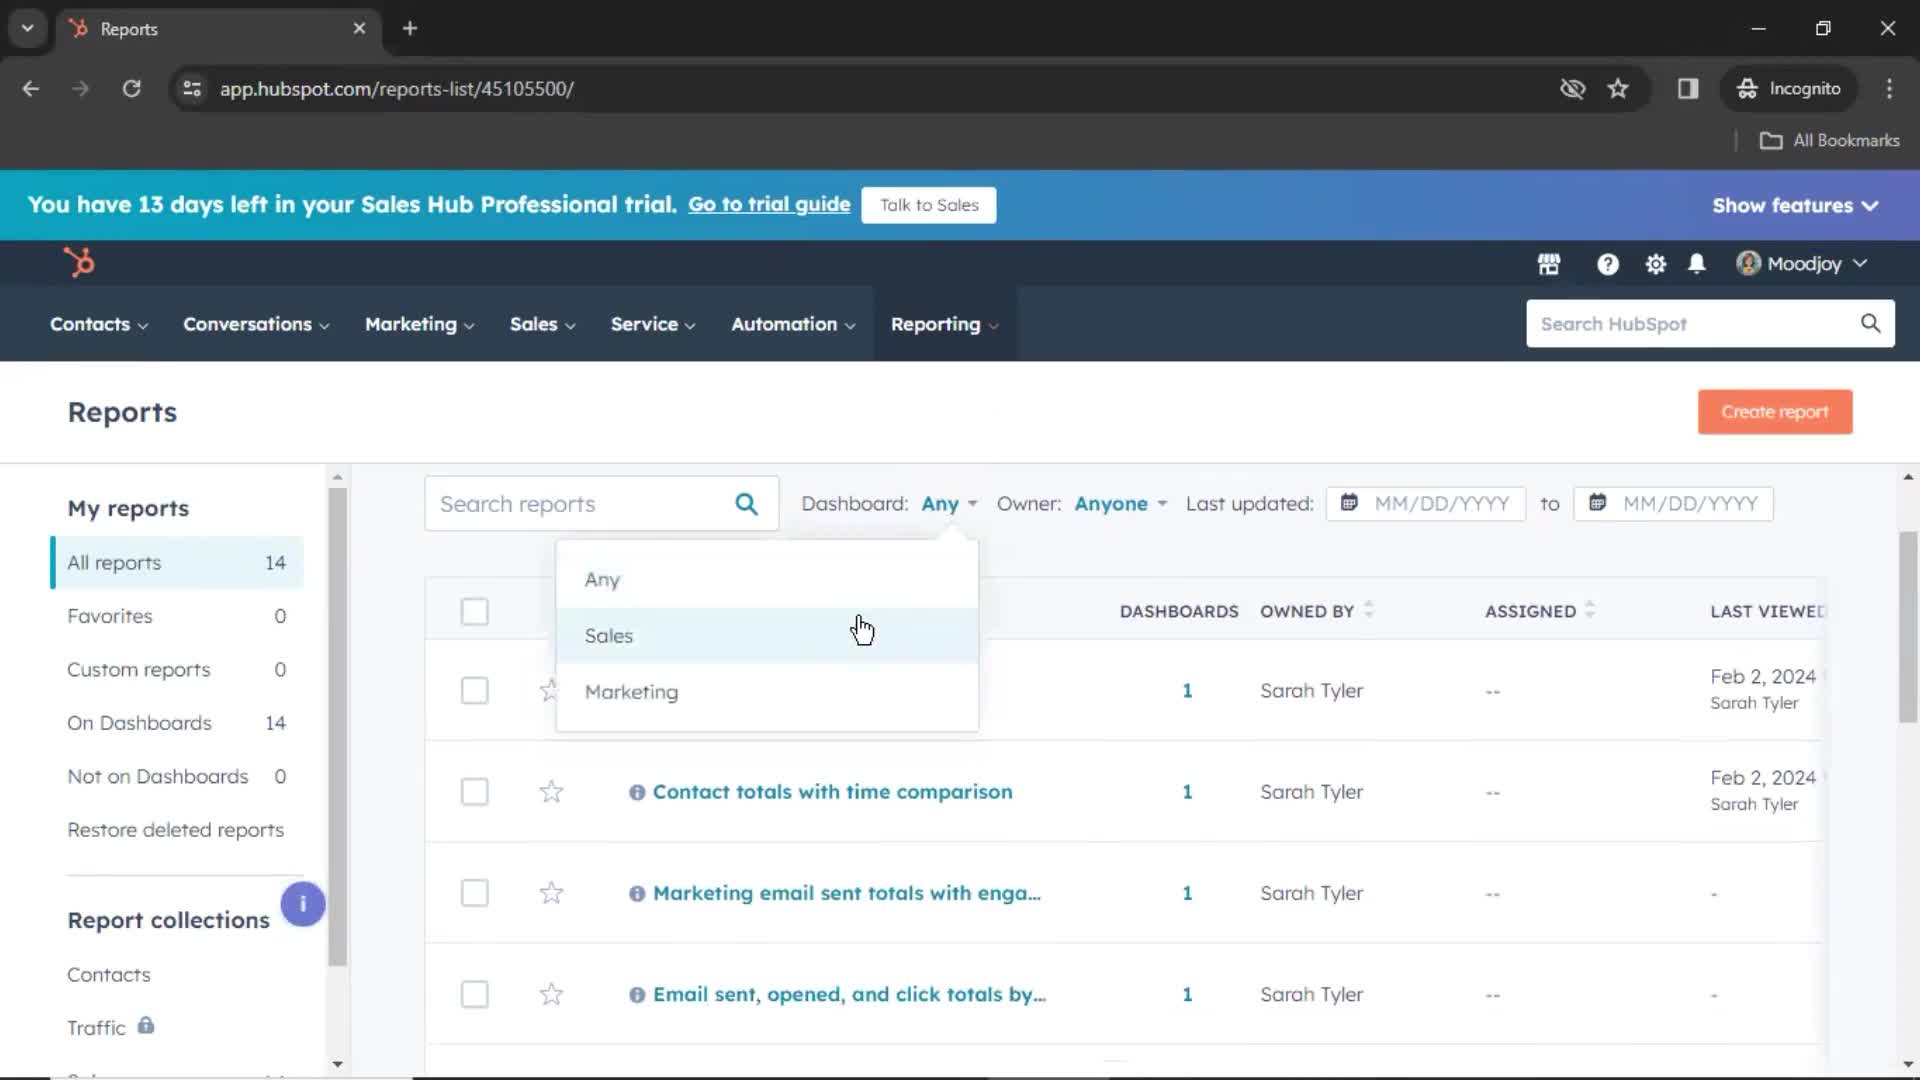Choose Any in the Dashboard dropdown list
This screenshot has width=1920, height=1080.
[767, 579]
